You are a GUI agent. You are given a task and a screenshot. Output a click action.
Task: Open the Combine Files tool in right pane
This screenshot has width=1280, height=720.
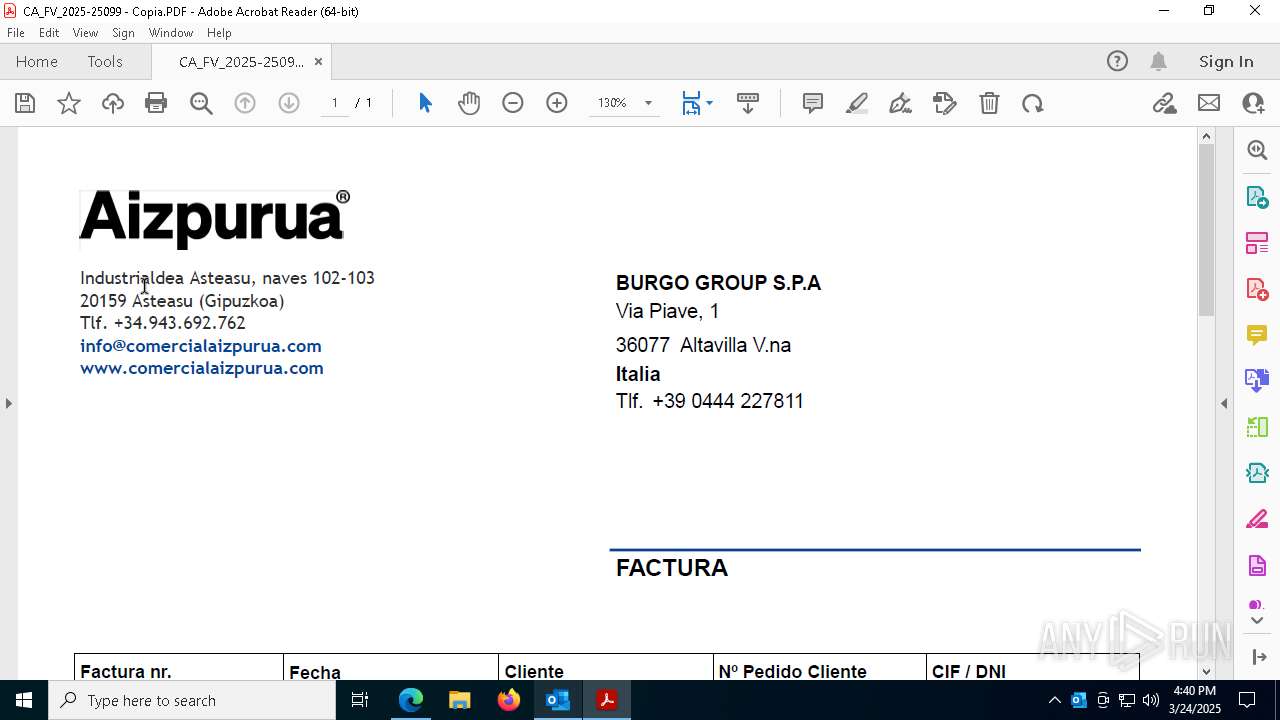coord(1257,381)
